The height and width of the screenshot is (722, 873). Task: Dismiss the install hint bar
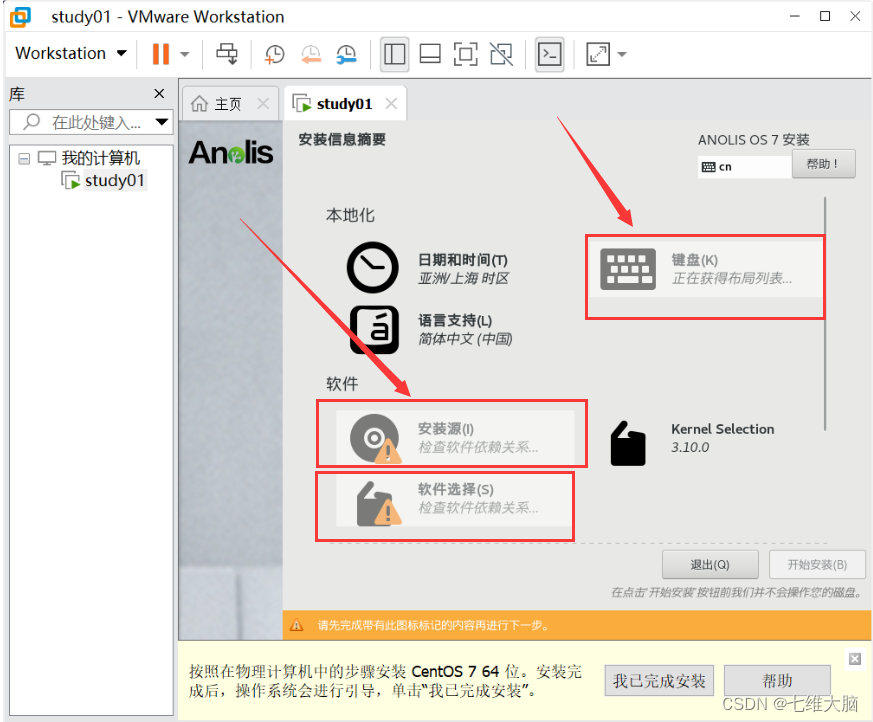click(x=855, y=659)
